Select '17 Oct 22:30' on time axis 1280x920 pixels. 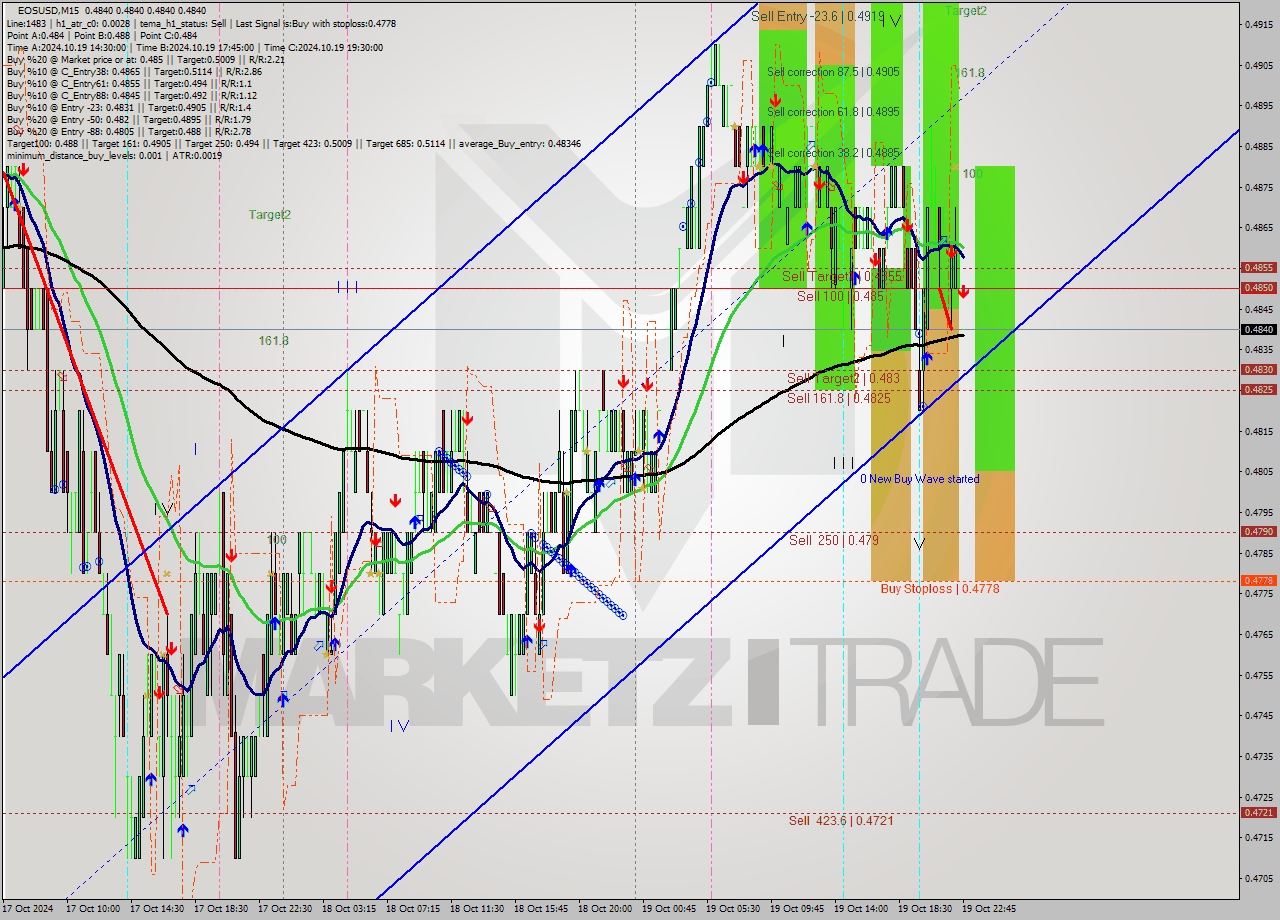[284, 909]
